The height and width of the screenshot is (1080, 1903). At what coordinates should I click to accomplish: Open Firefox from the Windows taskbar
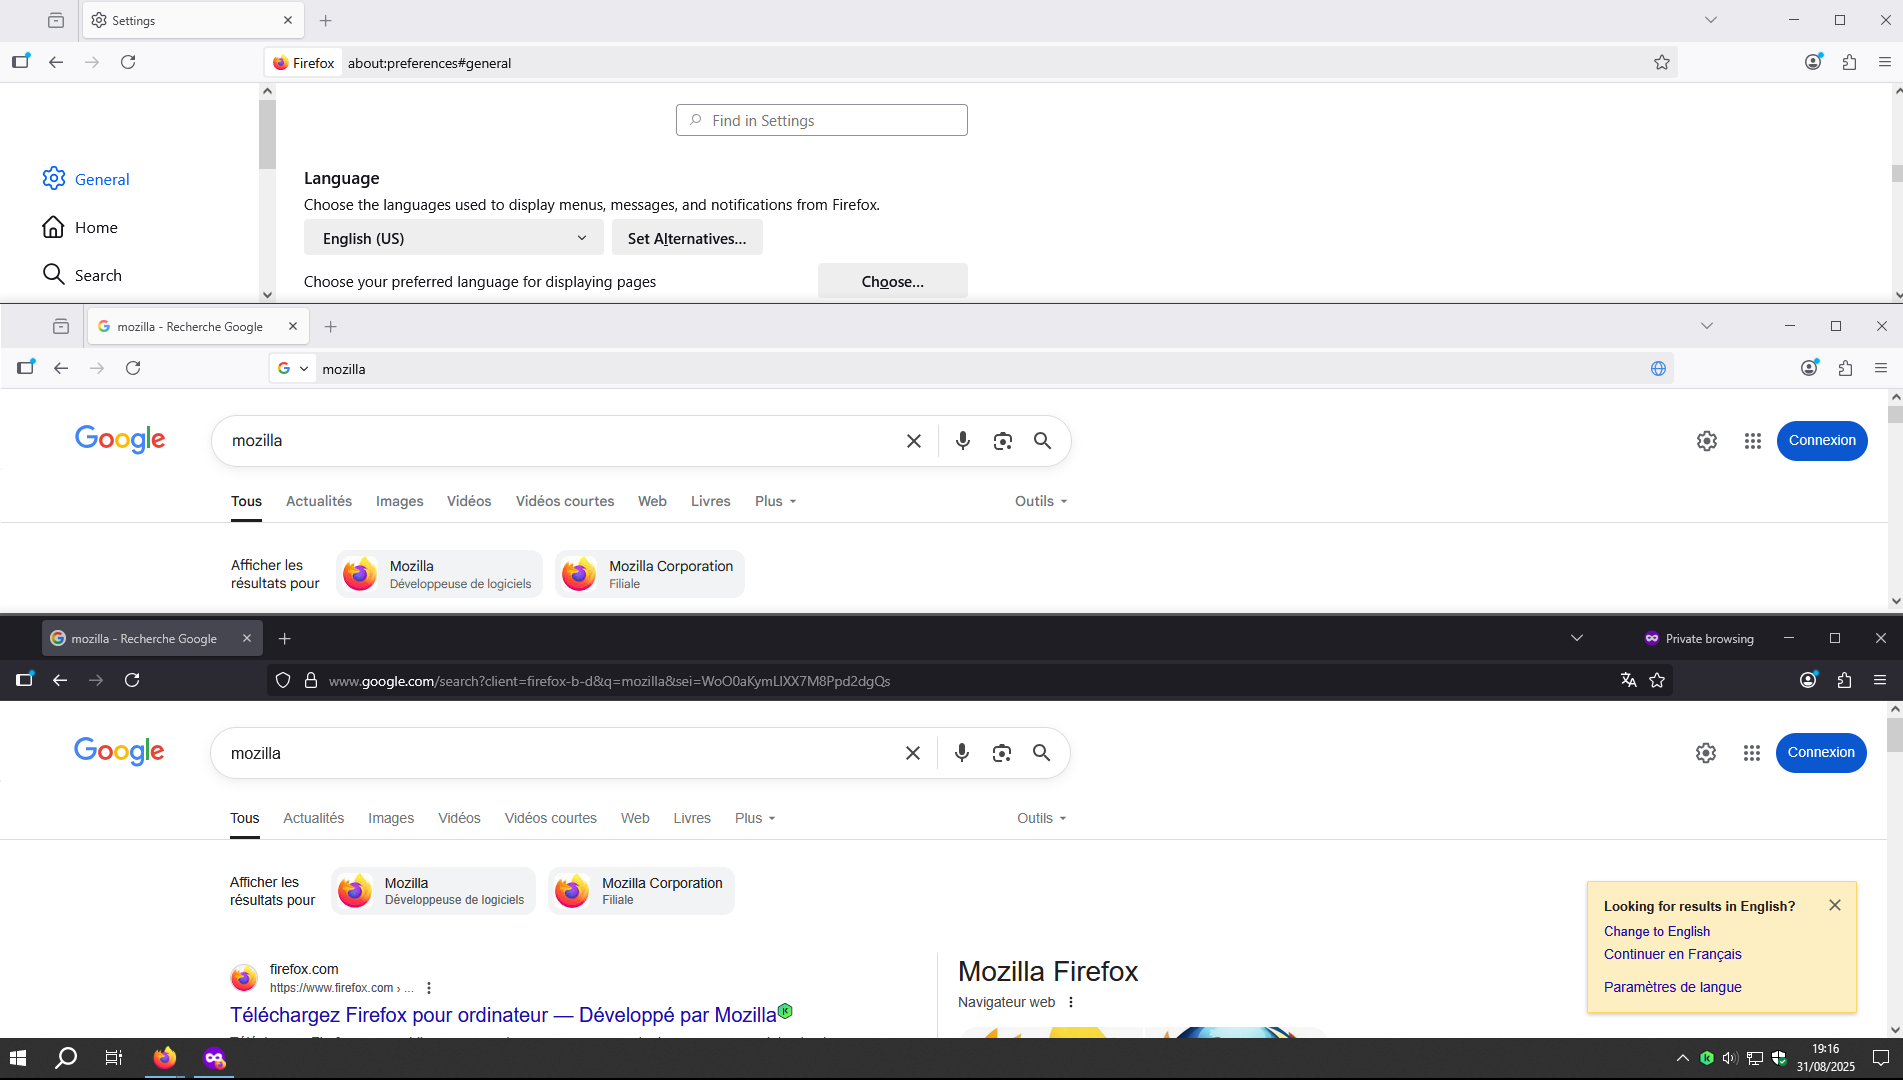coord(165,1057)
